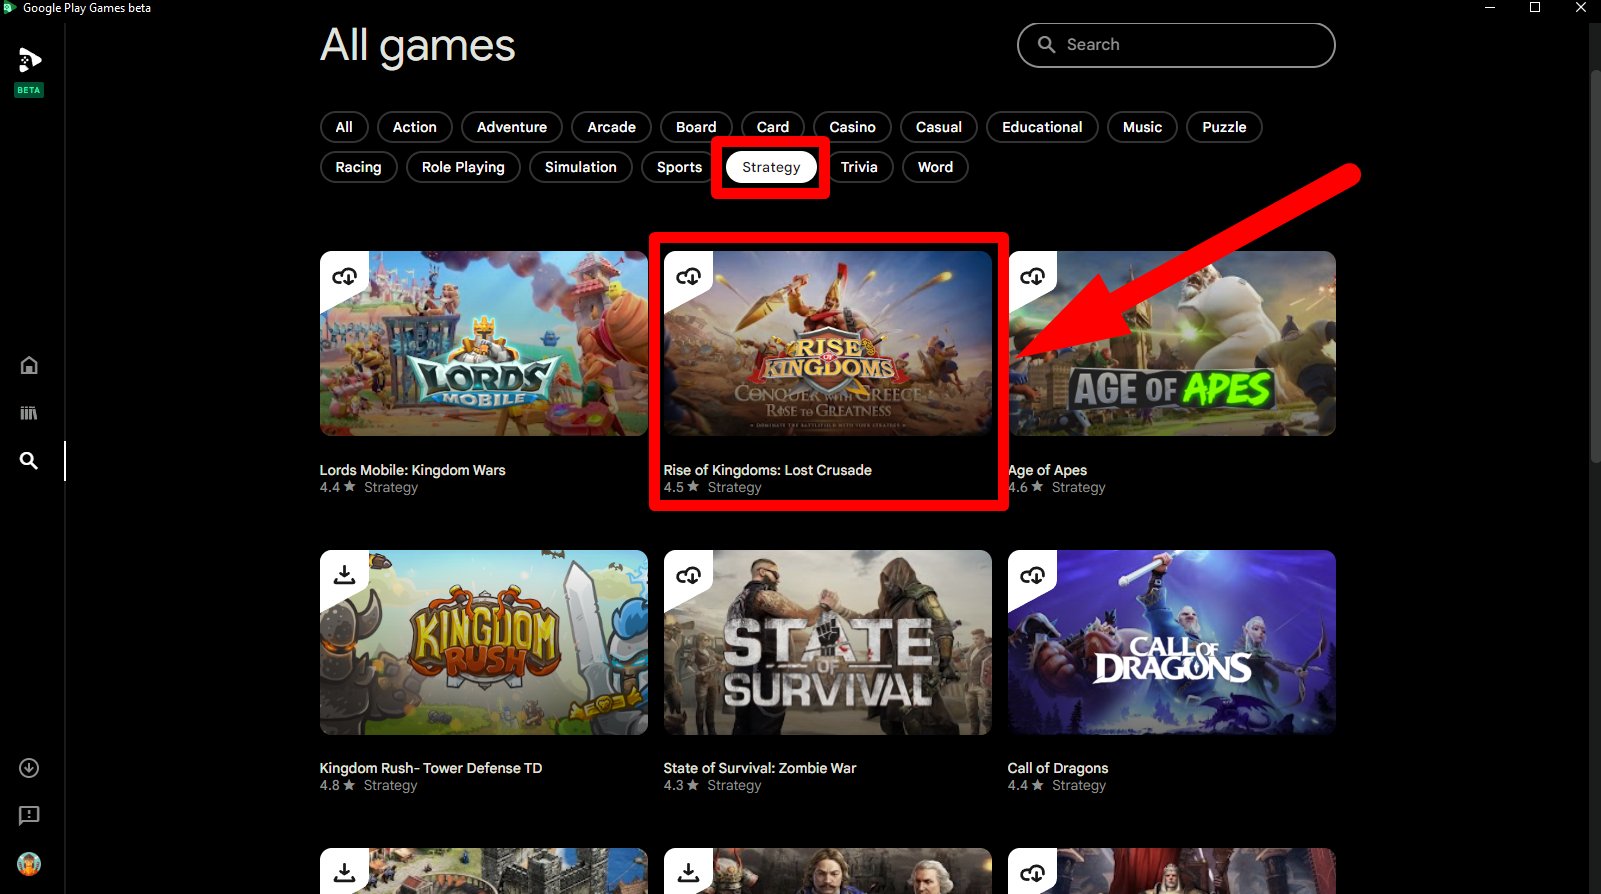Select the Card category filter
This screenshot has width=1601, height=894.
coord(772,127)
